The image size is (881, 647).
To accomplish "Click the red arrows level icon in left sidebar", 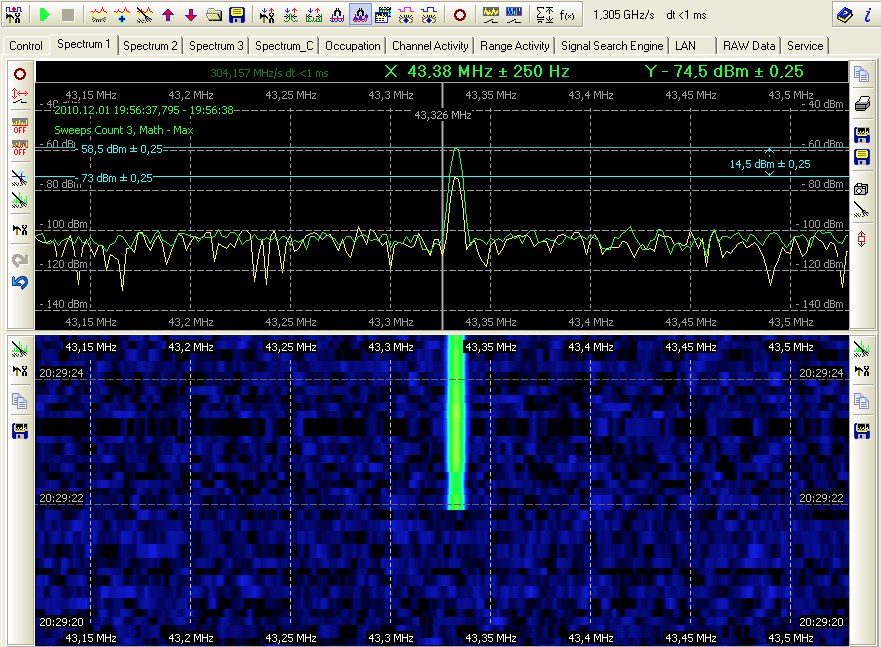I will (x=20, y=96).
